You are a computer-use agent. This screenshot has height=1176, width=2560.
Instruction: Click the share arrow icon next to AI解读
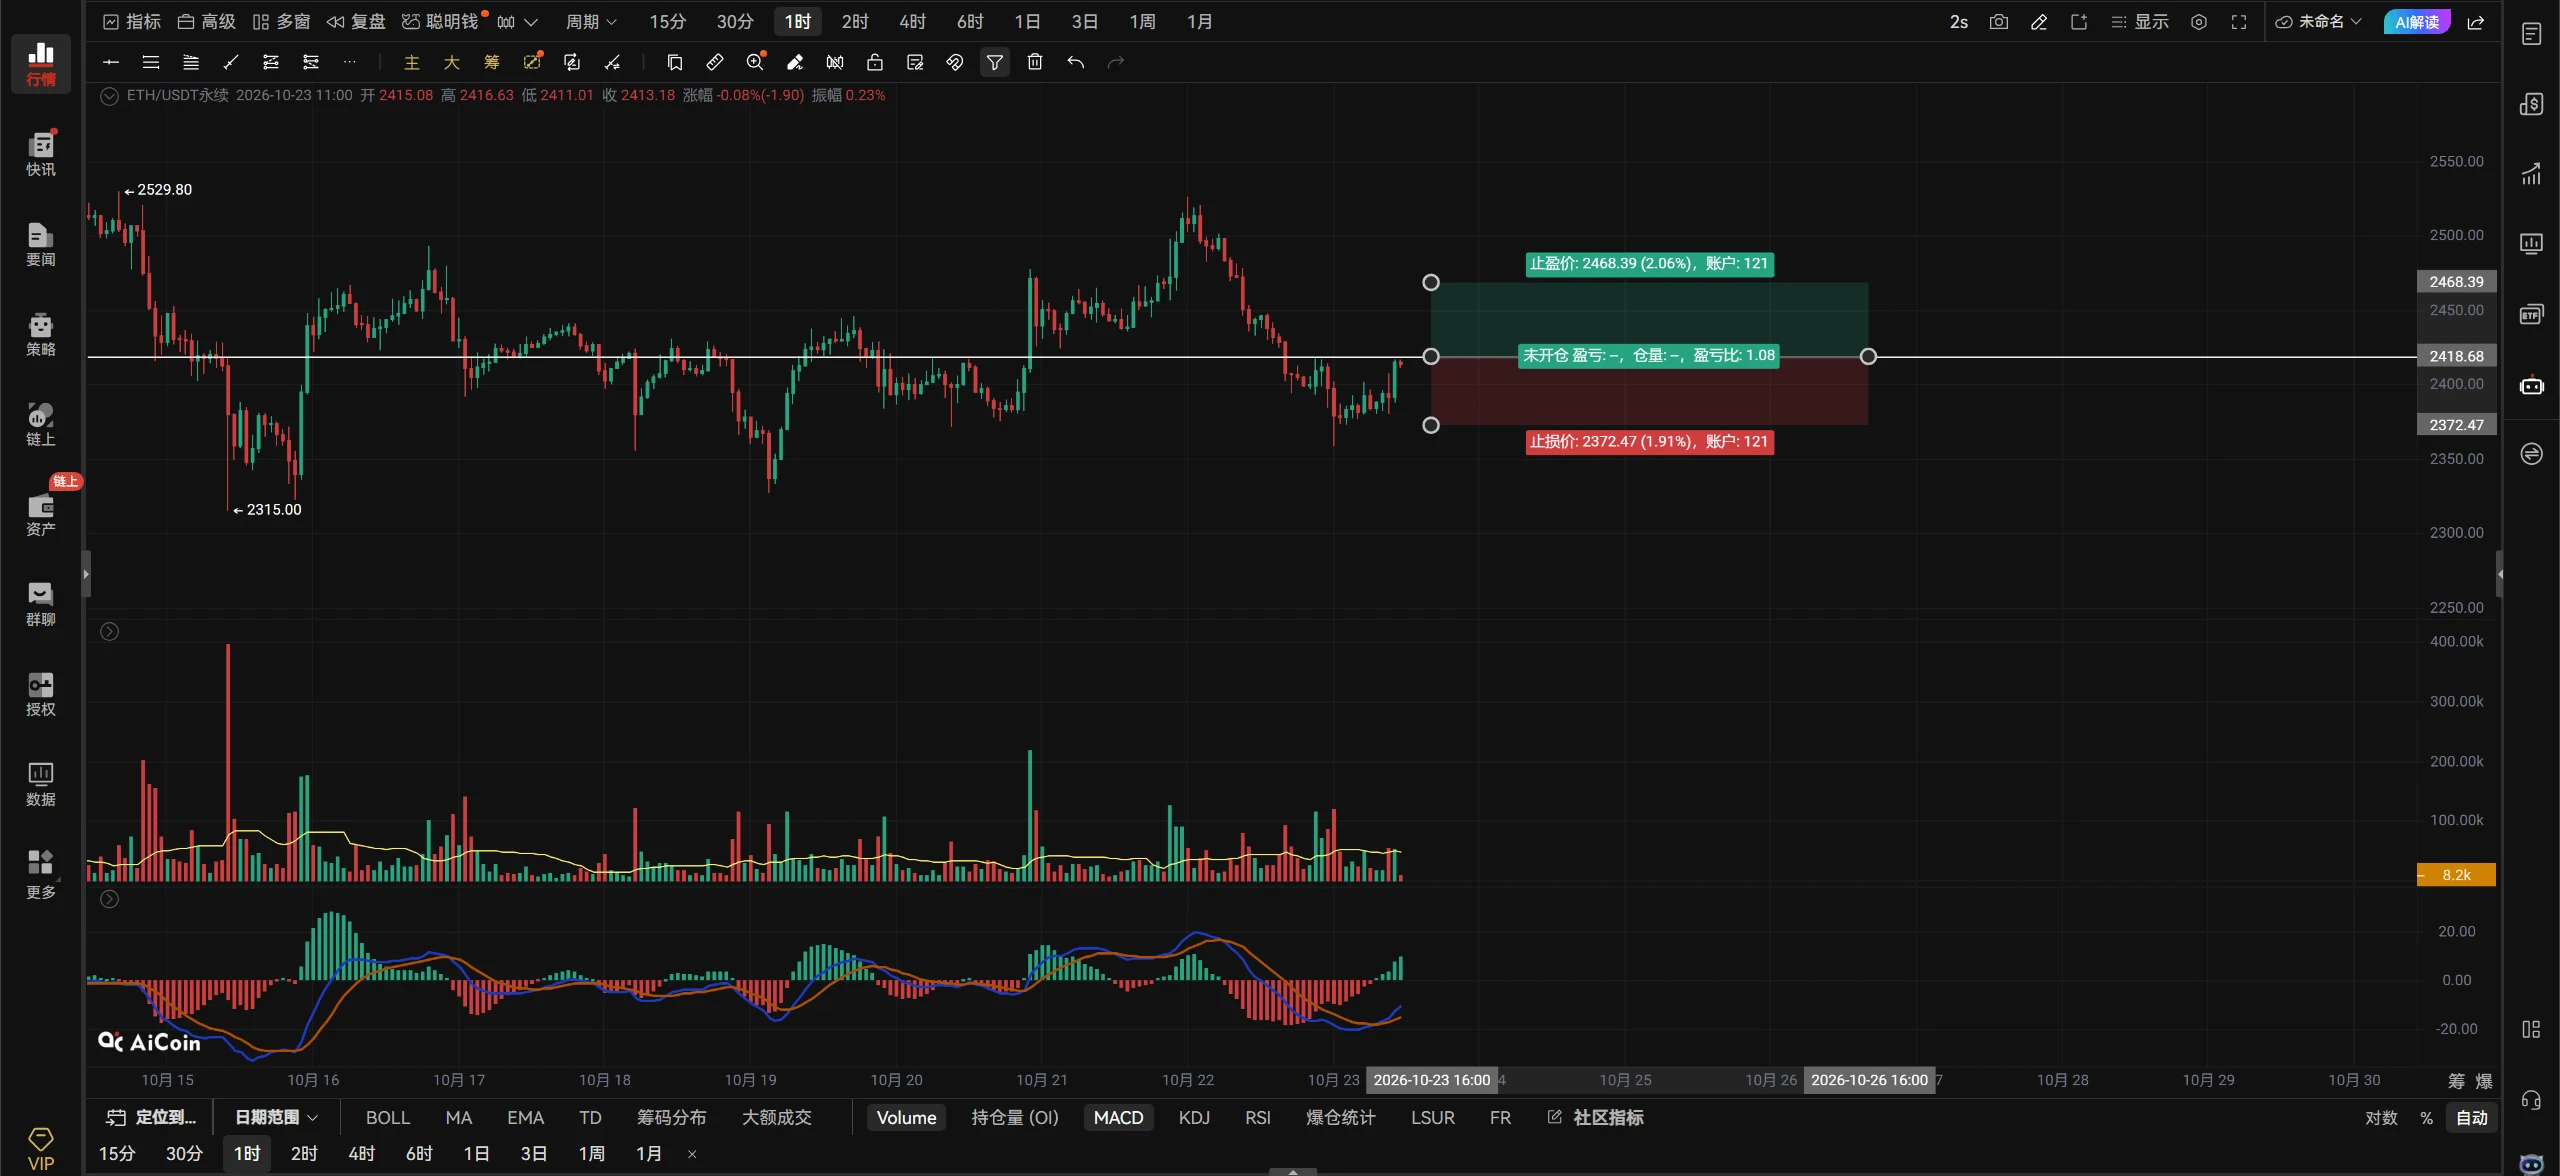[x=2476, y=22]
